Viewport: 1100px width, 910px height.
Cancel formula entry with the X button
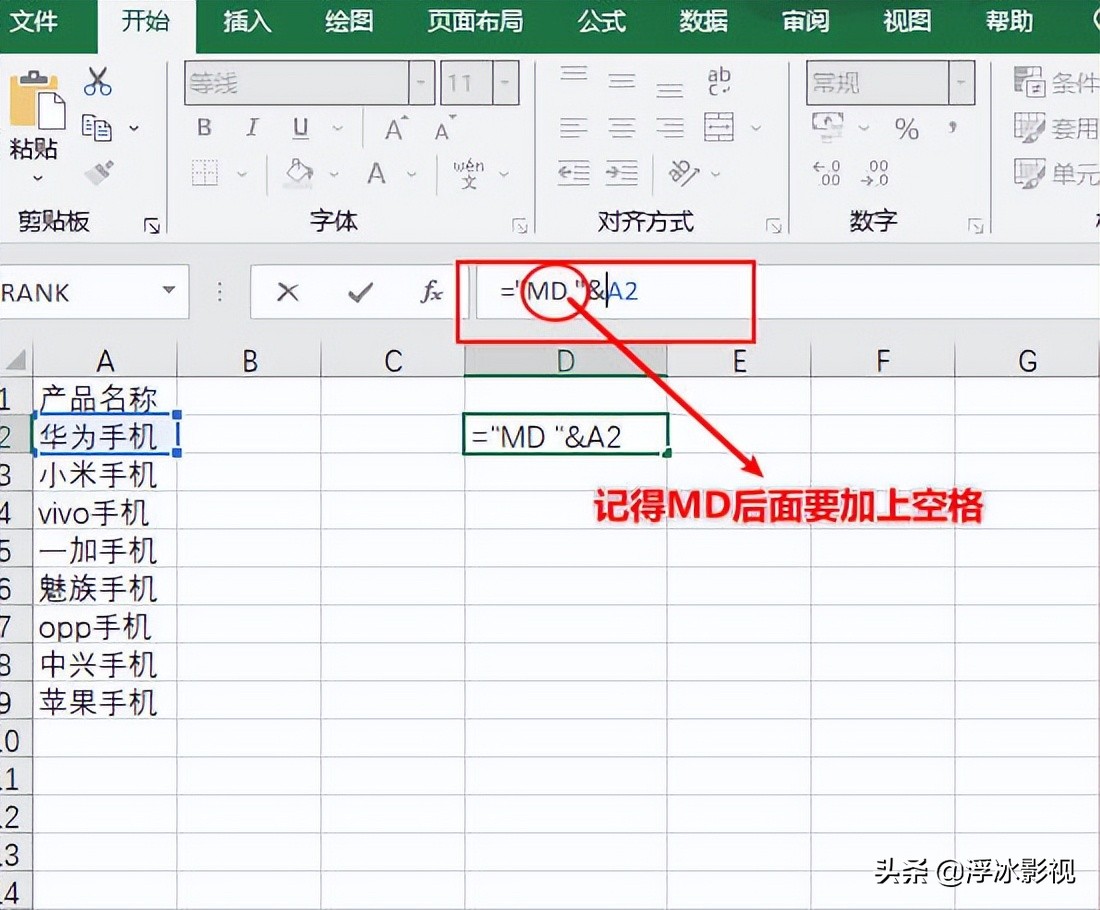pyautogui.click(x=288, y=292)
